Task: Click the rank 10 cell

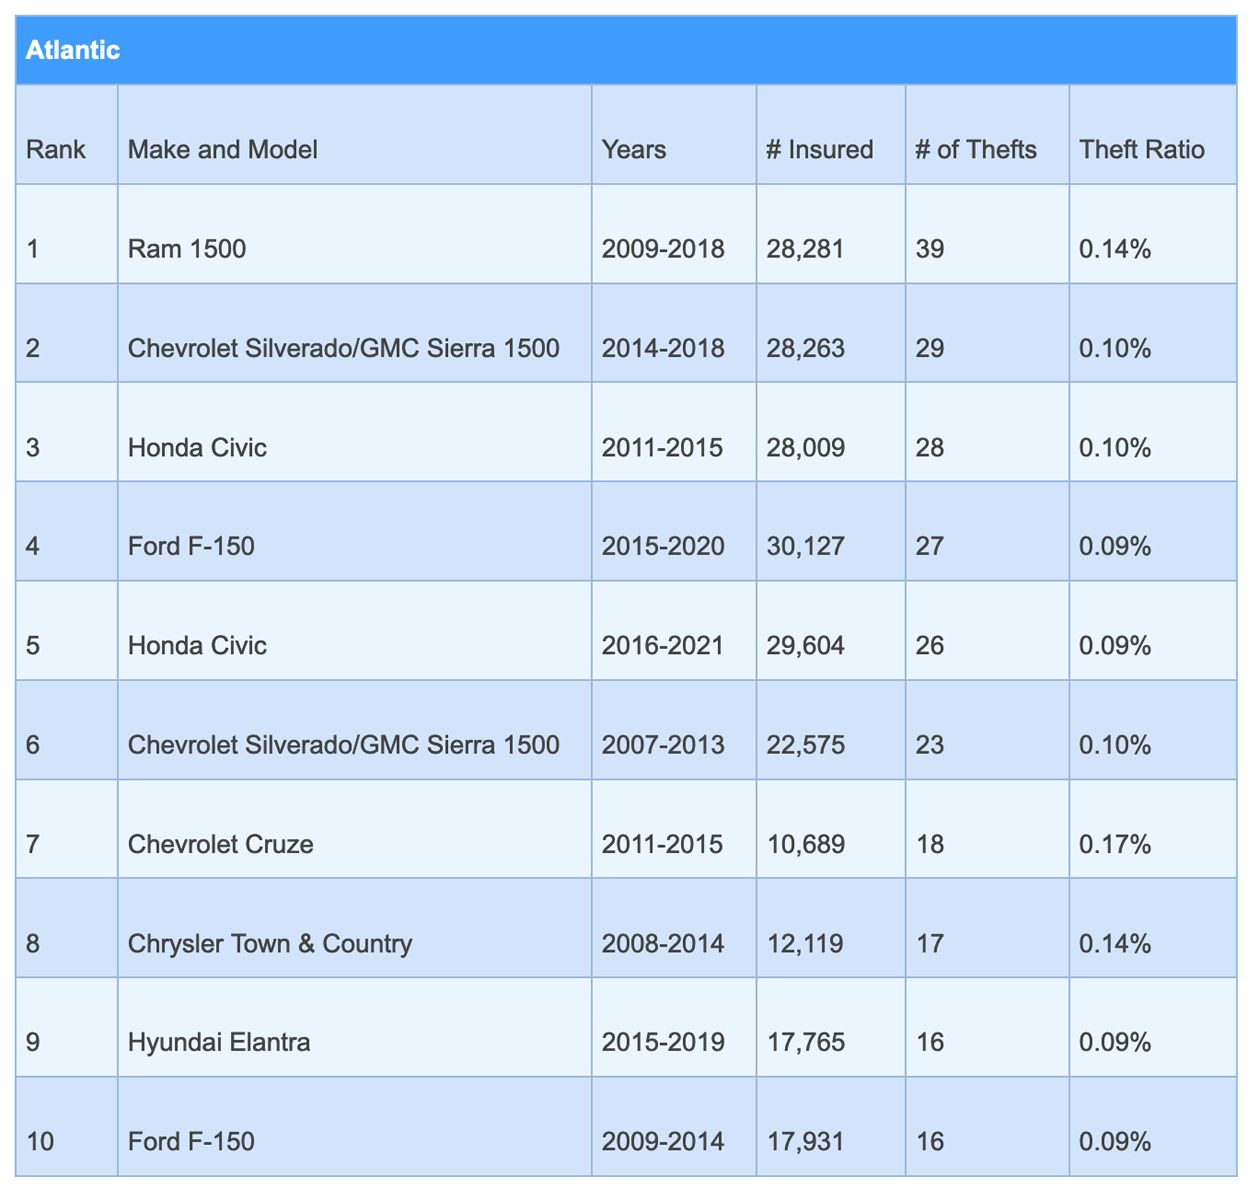Action: pyautogui.click(x=41, y=1142)
